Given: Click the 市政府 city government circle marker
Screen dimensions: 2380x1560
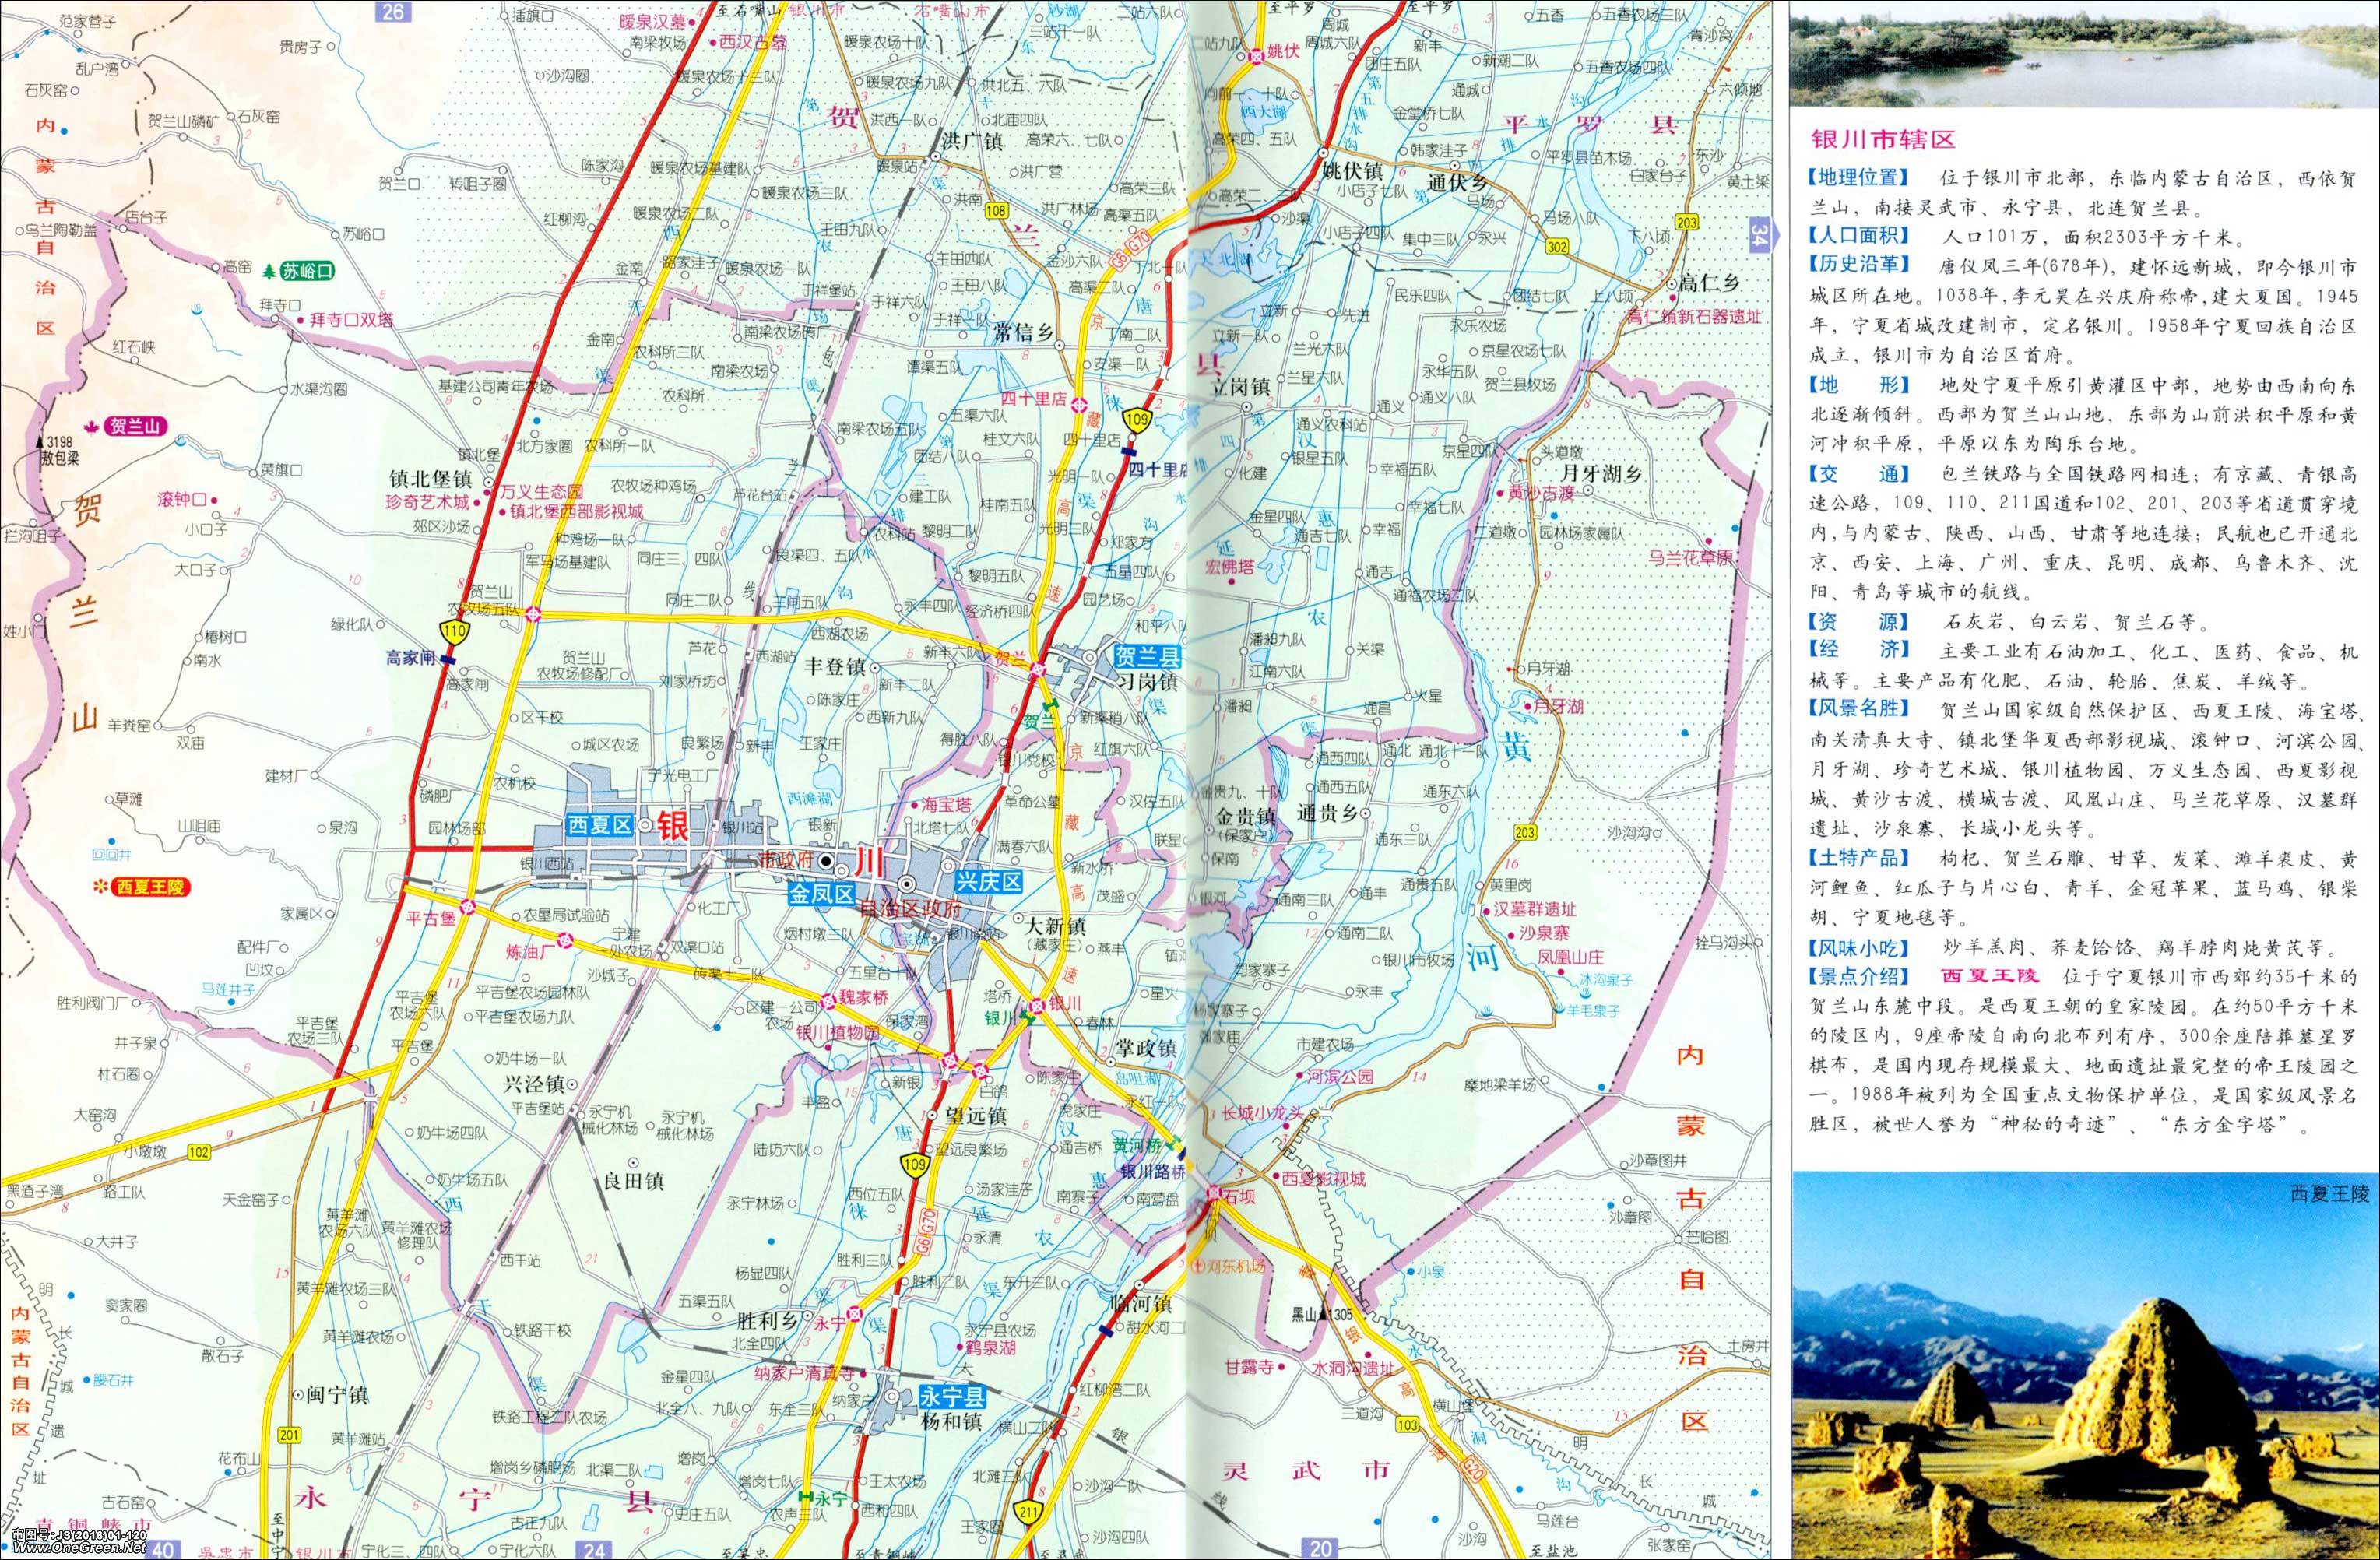Looking at the screenshot, I should coord(826,861).
